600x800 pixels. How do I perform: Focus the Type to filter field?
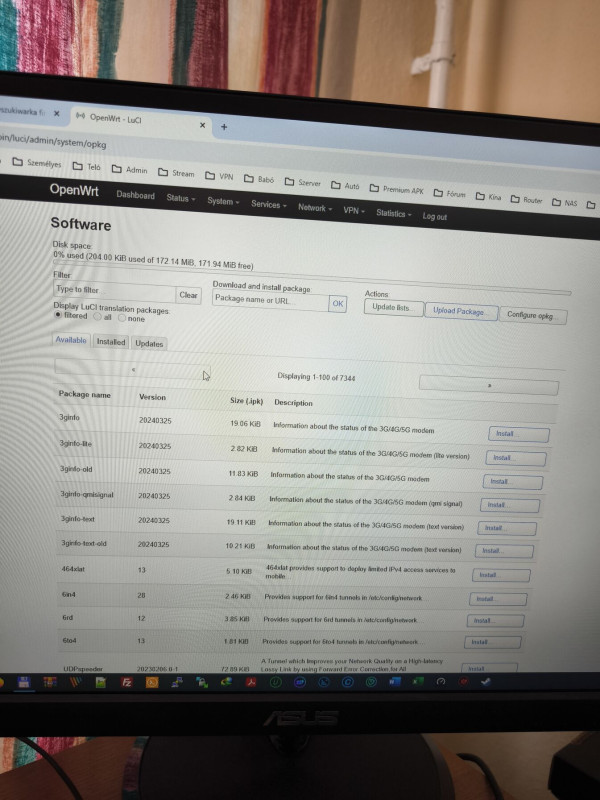pos(115,290)
